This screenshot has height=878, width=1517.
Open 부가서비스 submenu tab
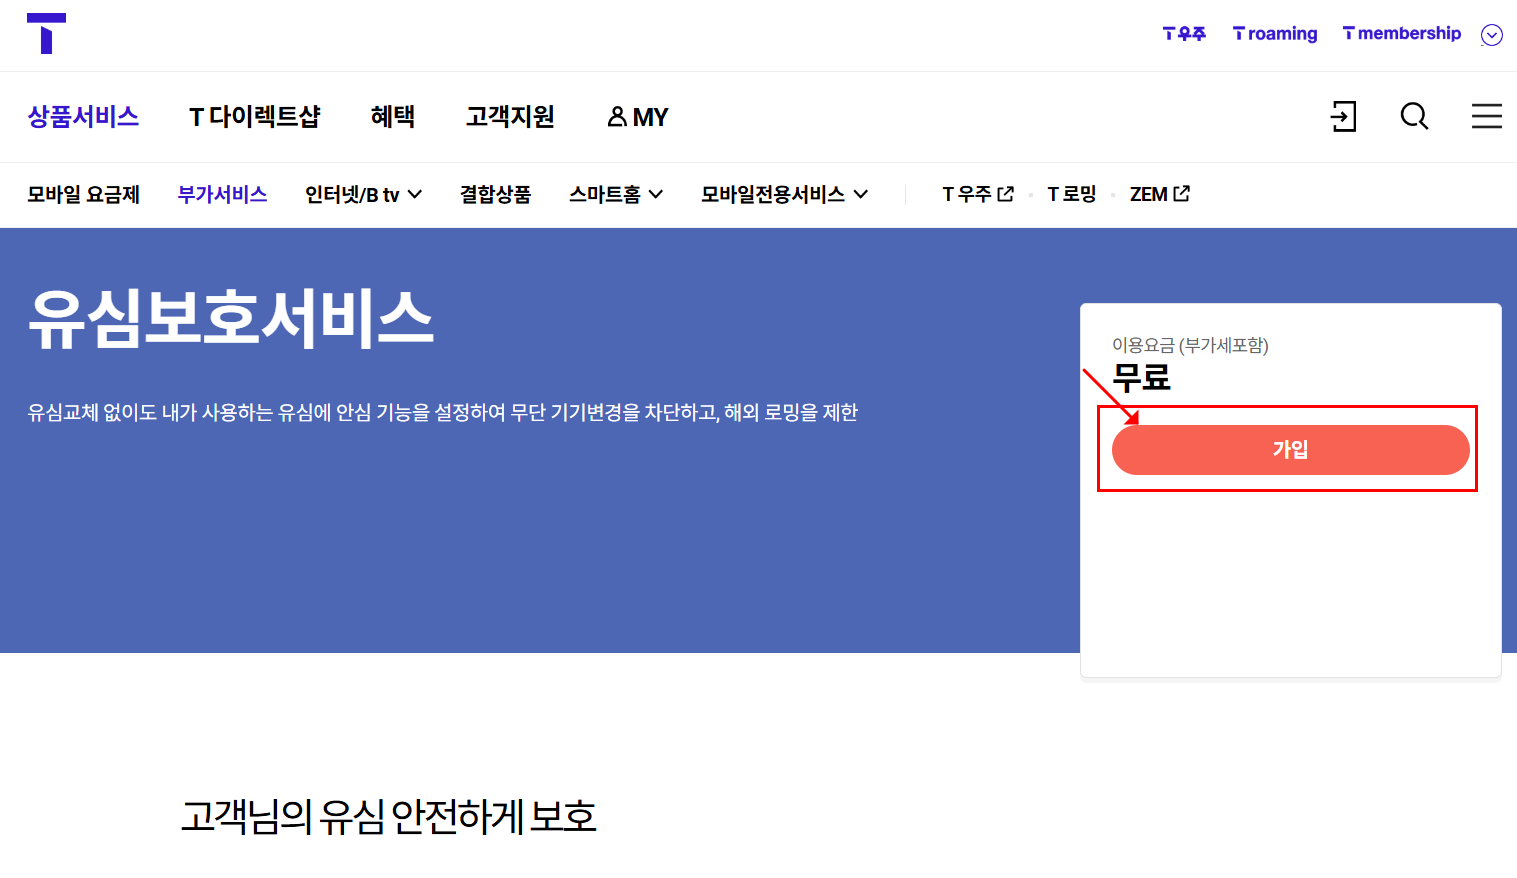tap(222, 194)
